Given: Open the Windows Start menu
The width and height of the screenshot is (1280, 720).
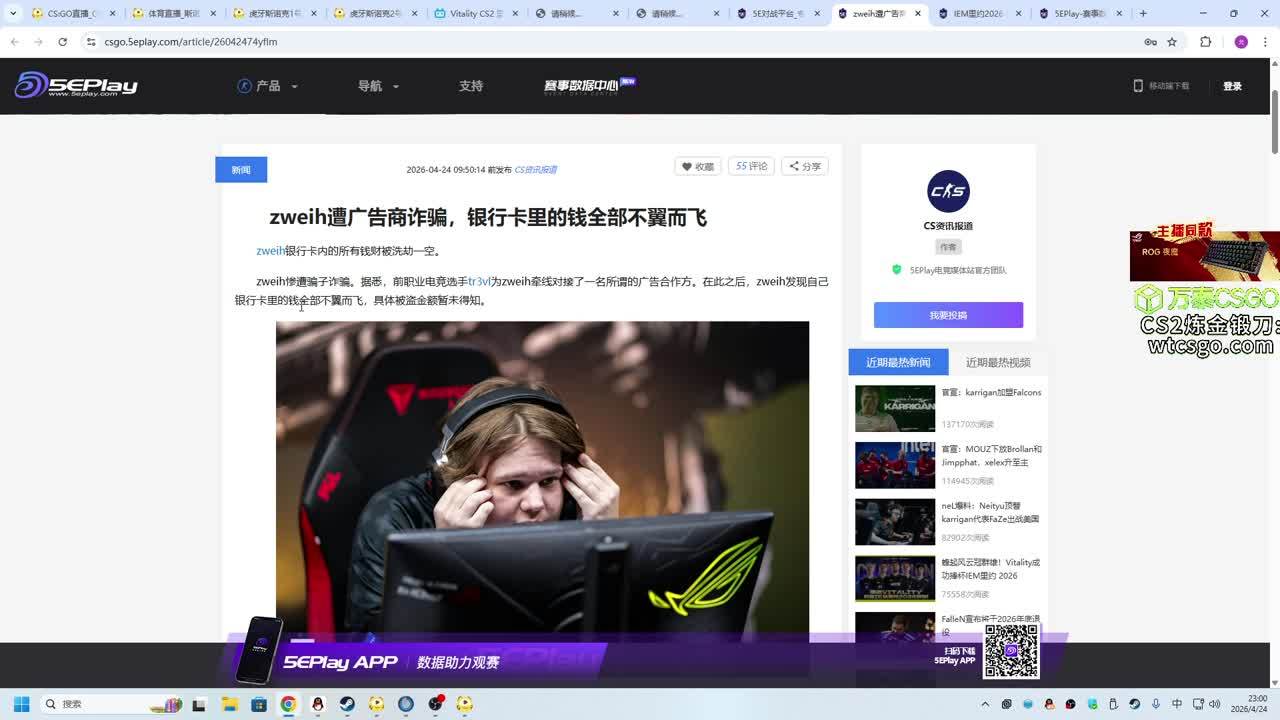Looking at the screenshot, I should pos(21,704).
